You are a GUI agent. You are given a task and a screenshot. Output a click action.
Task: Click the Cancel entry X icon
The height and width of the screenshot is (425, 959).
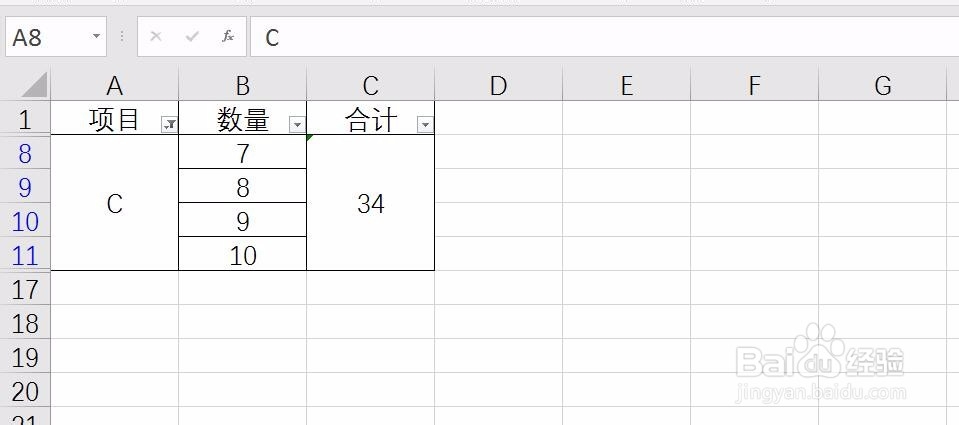click(156, 37)
